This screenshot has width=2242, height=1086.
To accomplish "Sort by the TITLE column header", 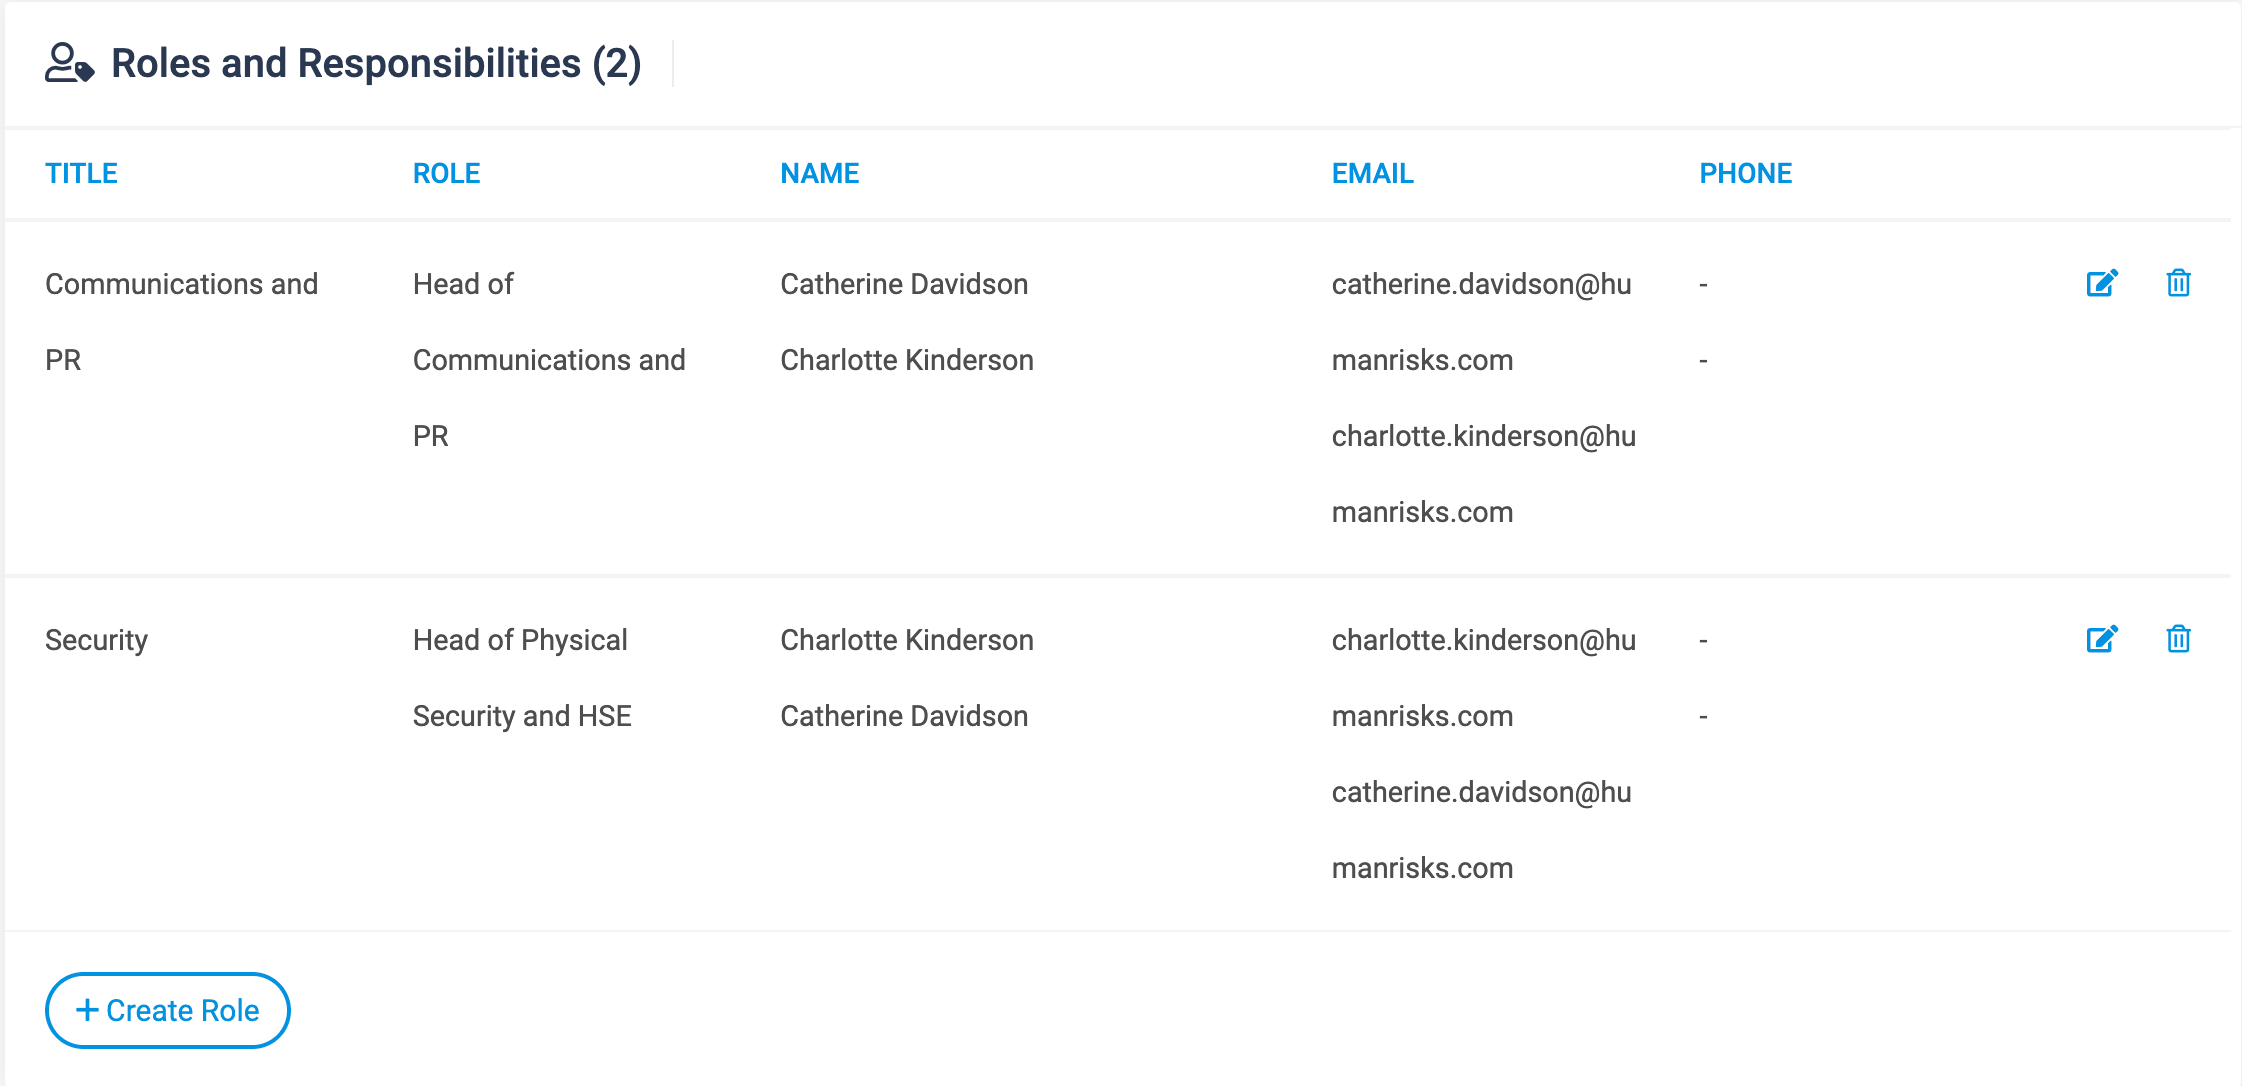I will pyautogui.click(x=82, y=173).
